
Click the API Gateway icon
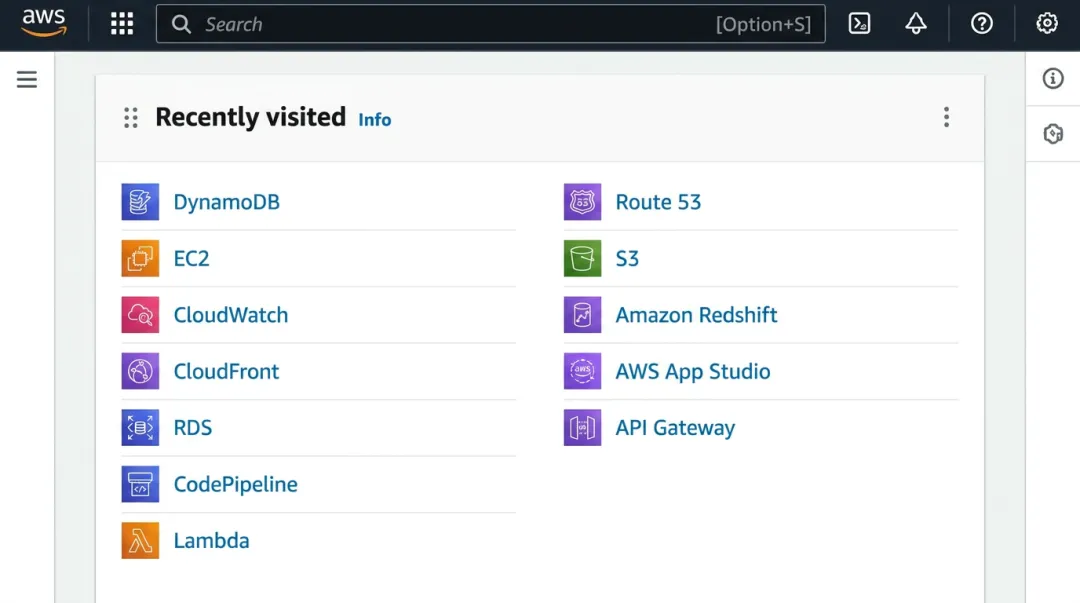[582, 427]
